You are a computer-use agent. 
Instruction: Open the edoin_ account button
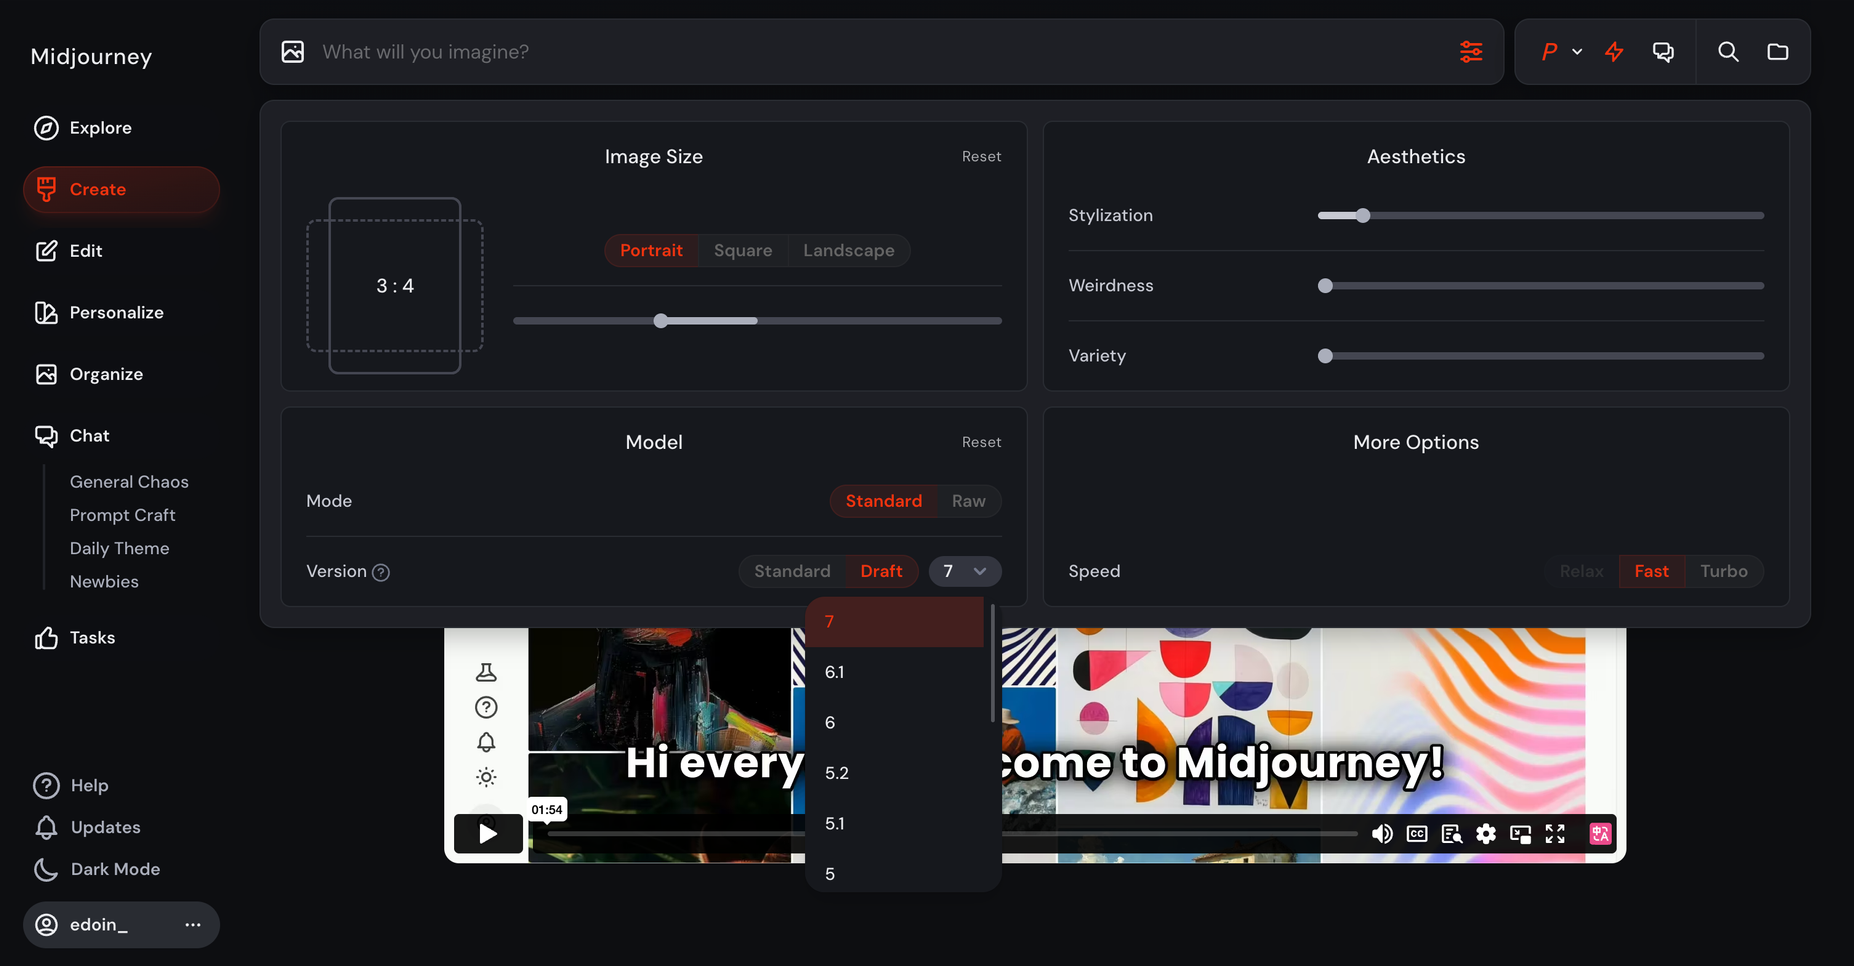tap(121, 925)
